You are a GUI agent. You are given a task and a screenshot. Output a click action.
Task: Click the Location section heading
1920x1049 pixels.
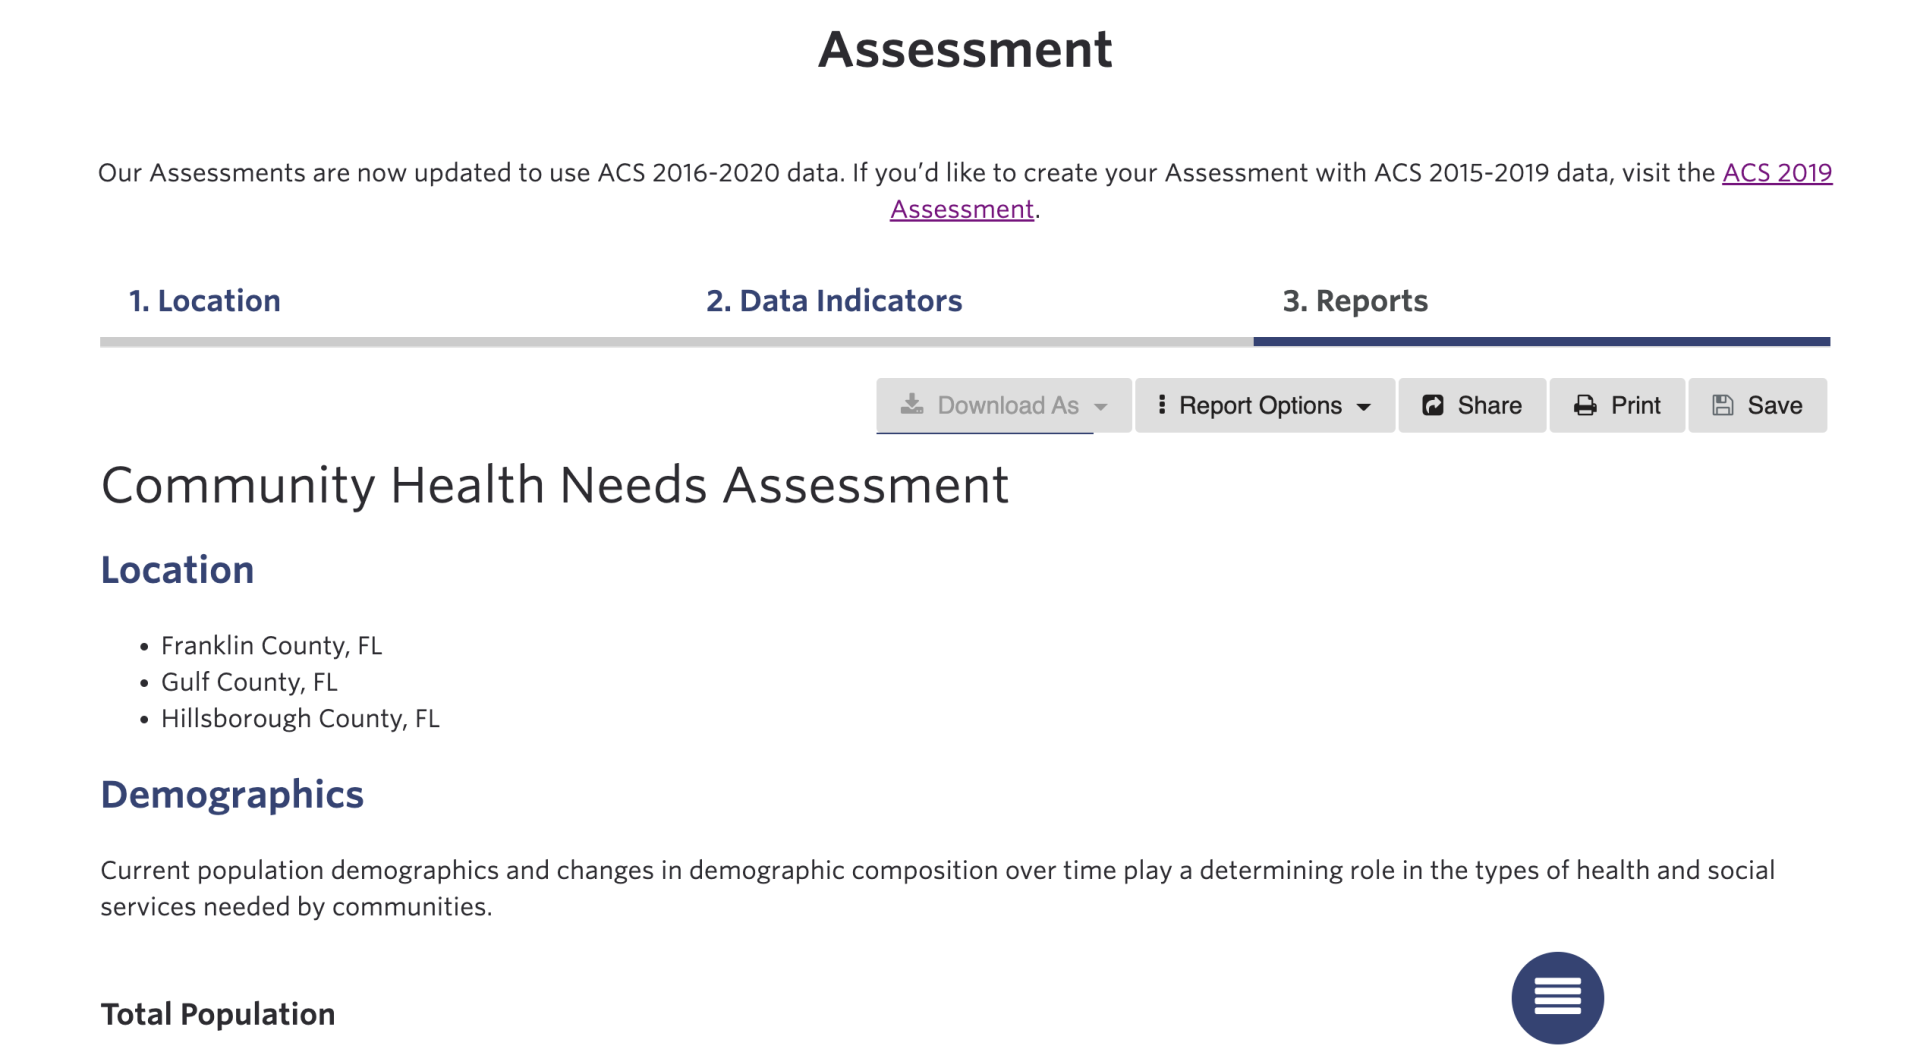click(177, 568)
